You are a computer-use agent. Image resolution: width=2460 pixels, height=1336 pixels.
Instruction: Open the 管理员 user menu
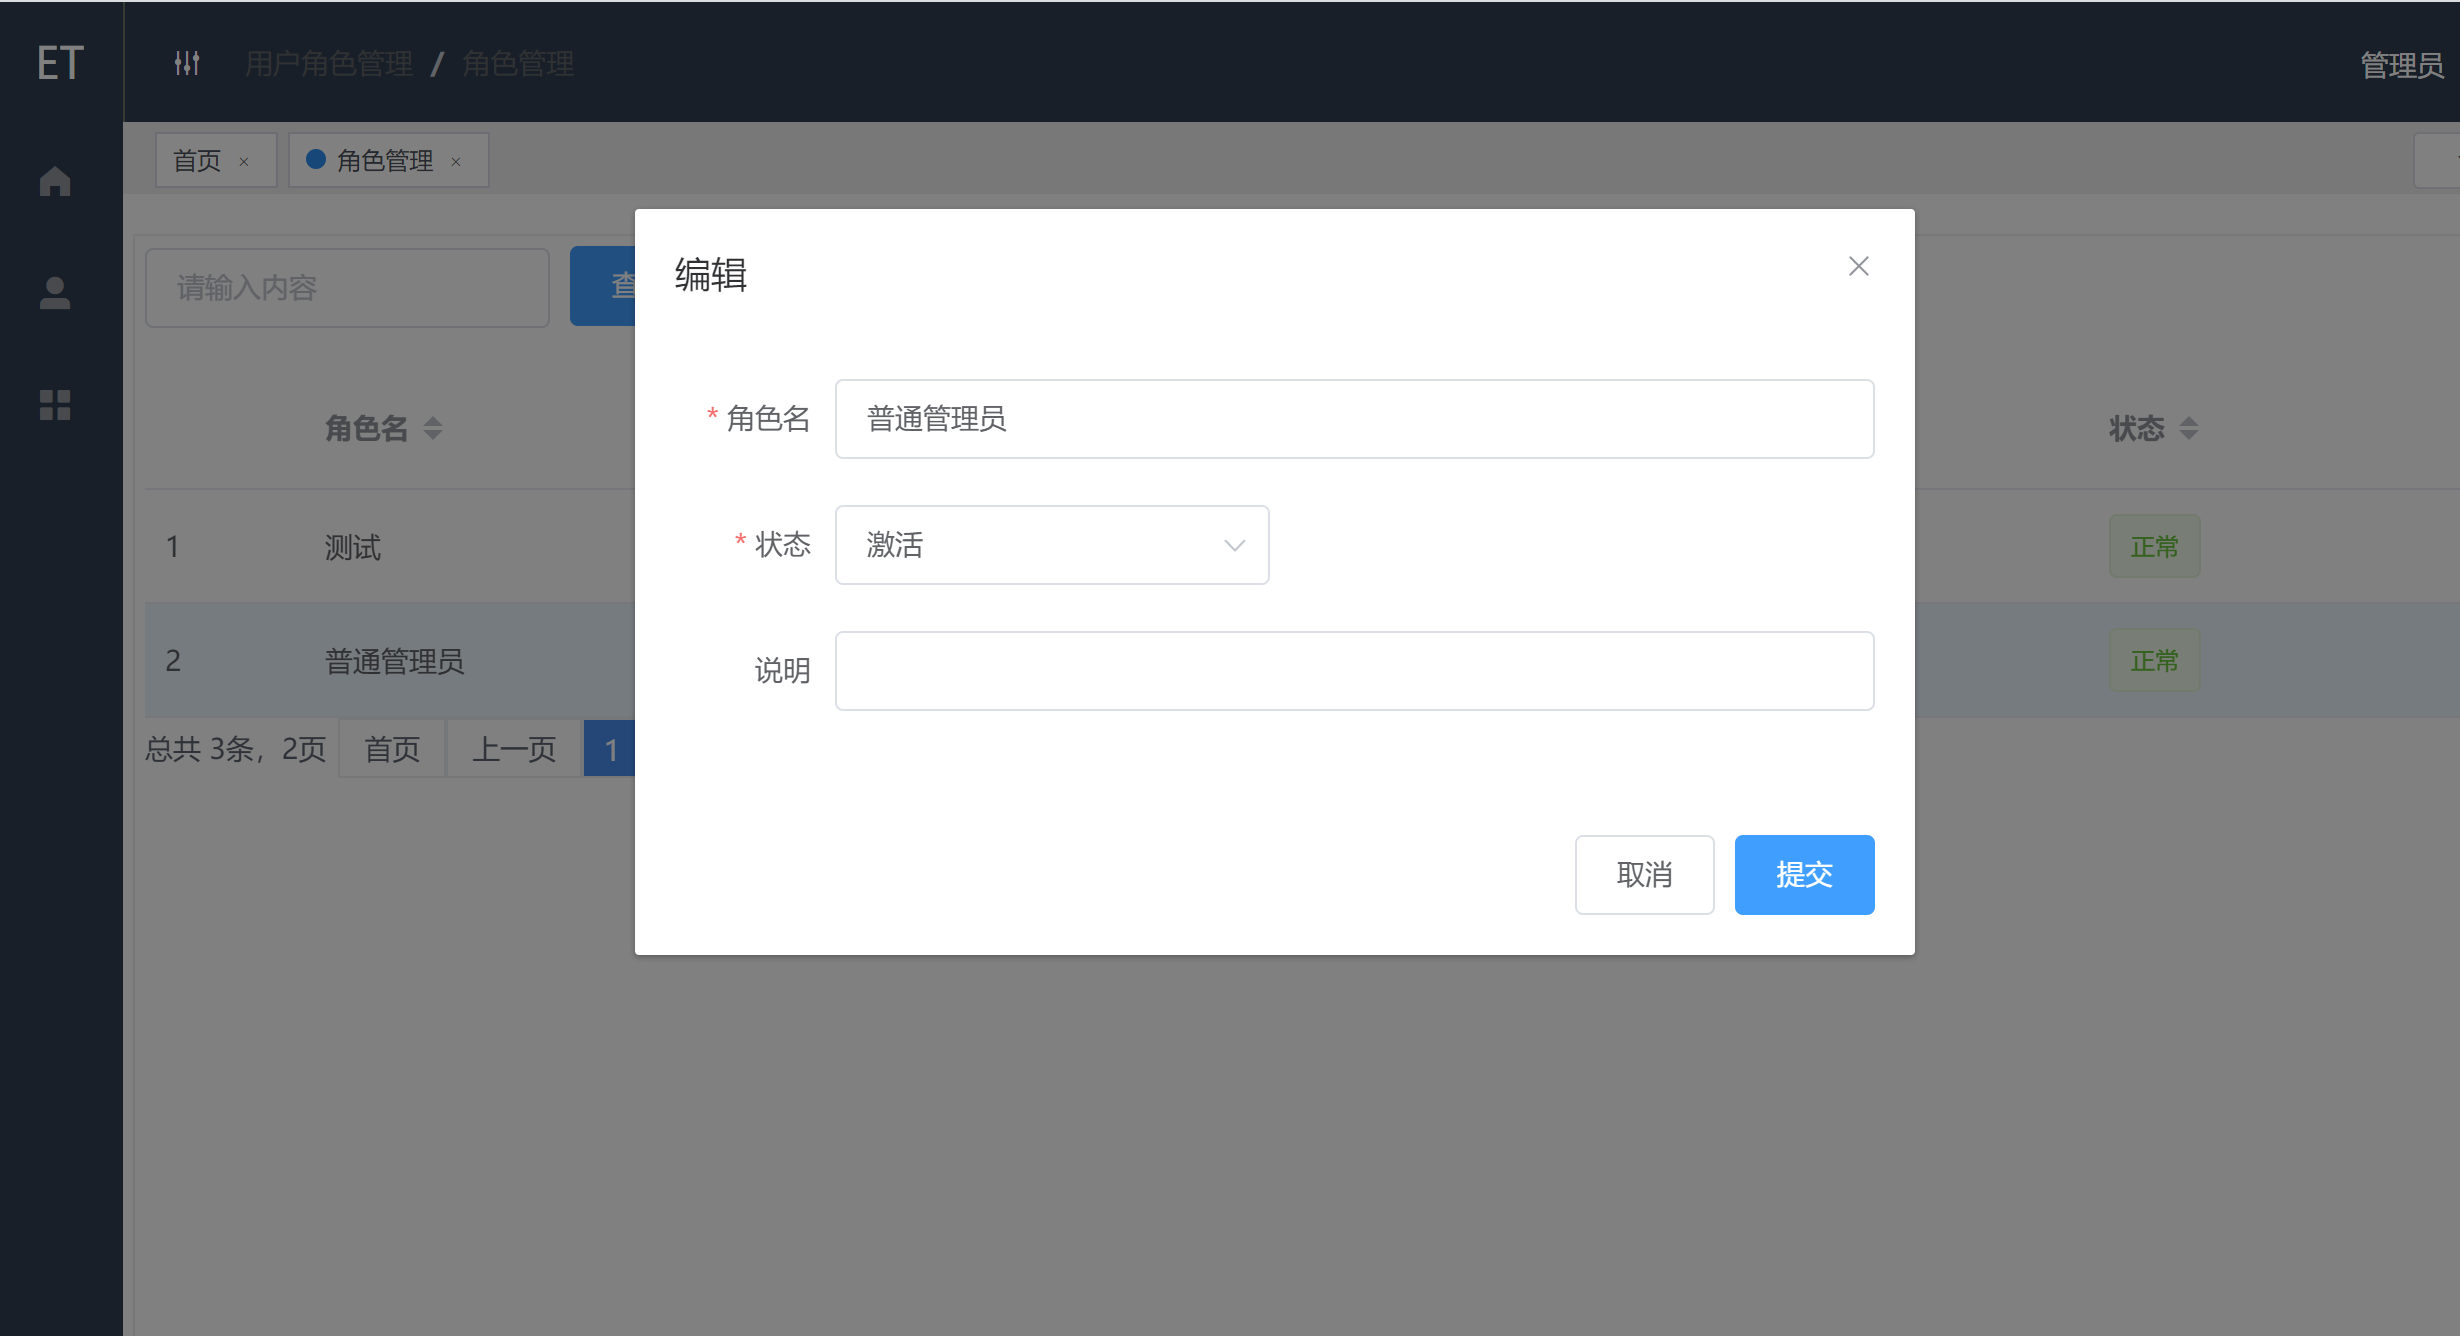[x=2400, y=65]
